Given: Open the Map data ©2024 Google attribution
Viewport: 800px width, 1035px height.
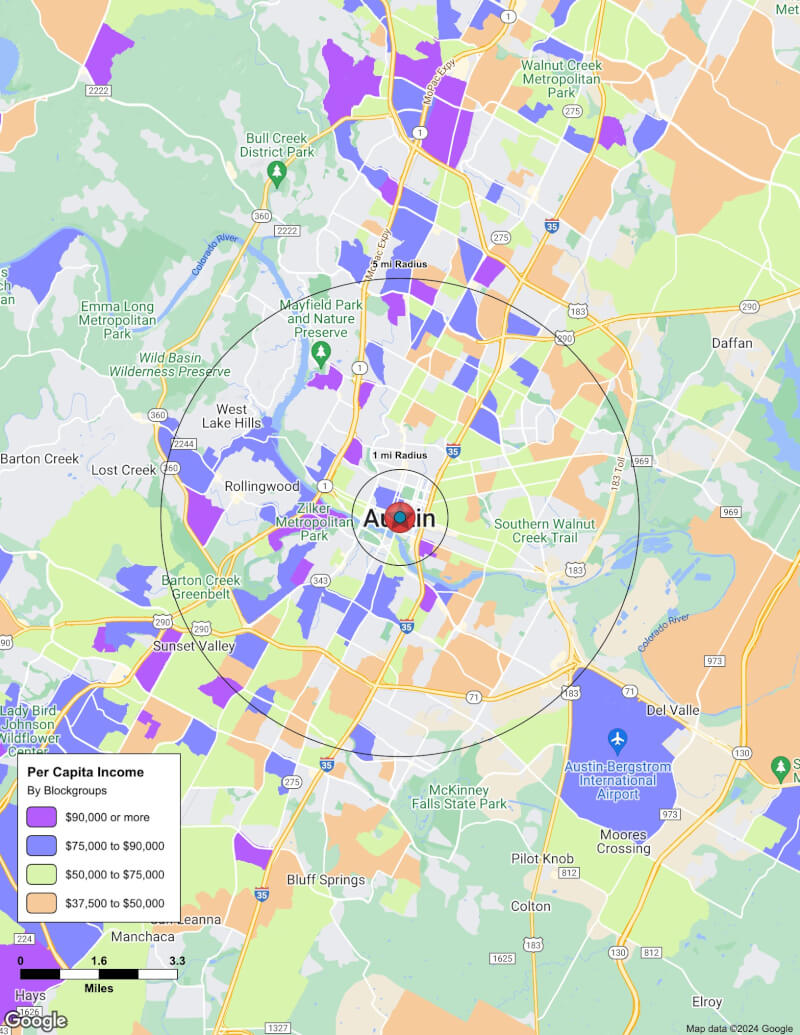Looking at the screenshot, I should pyautogui.click(x=739, y=1028).
